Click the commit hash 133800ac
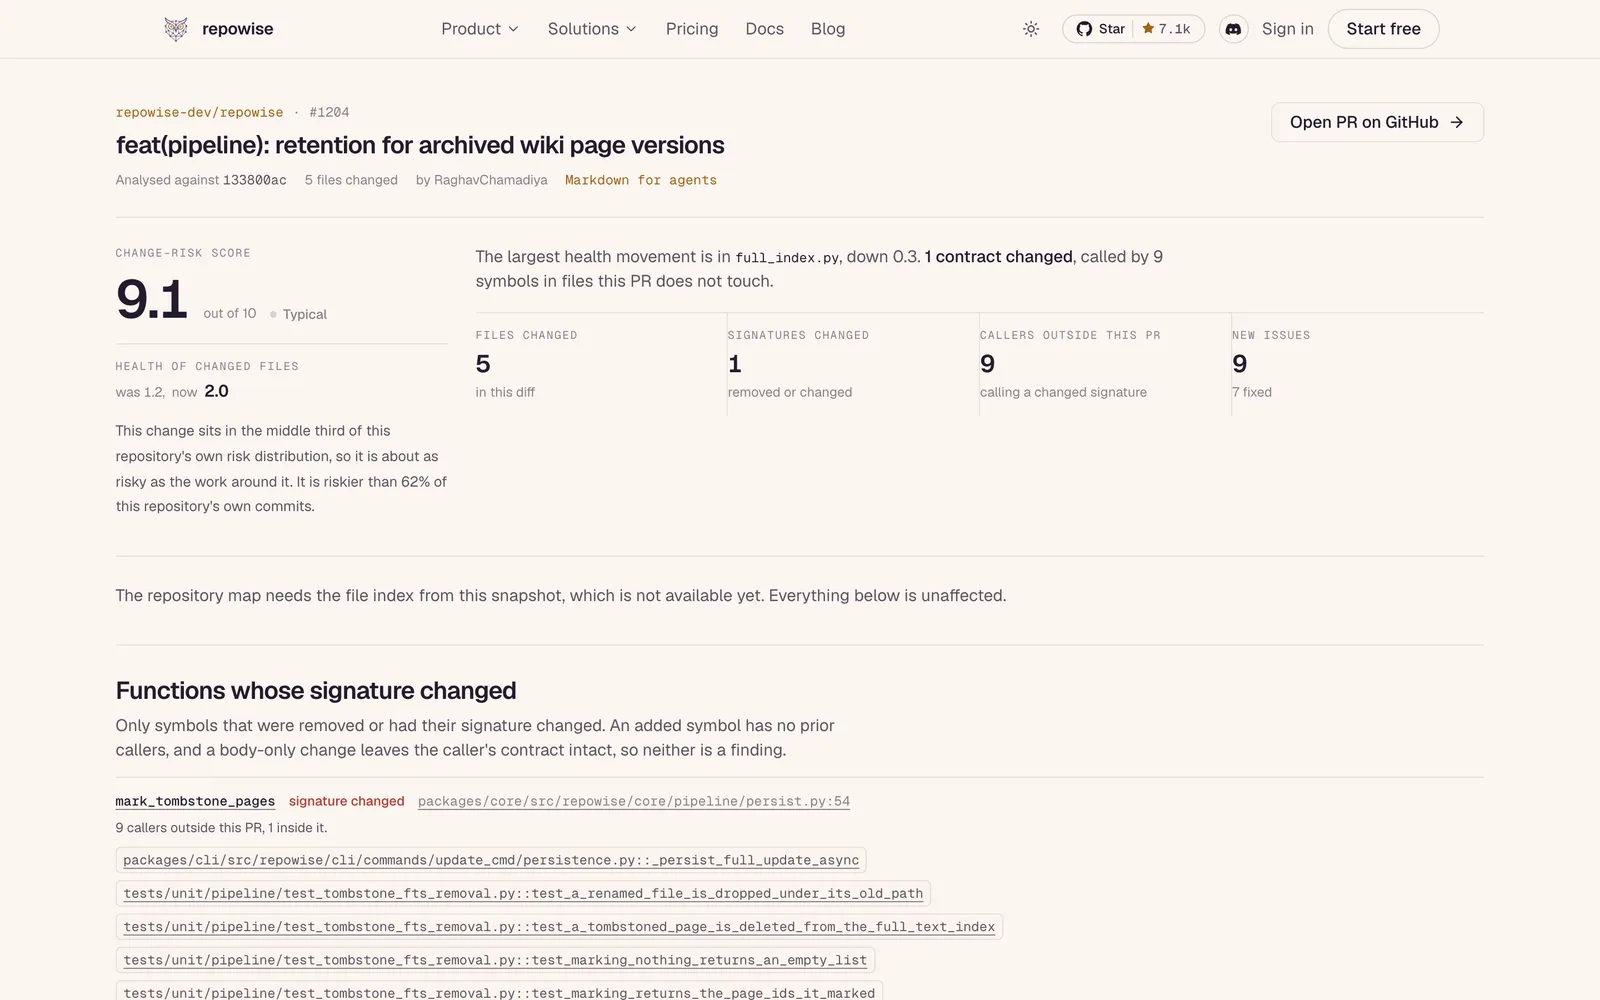The width and height of the screenshot is (1600, 1000). point(254,180)
